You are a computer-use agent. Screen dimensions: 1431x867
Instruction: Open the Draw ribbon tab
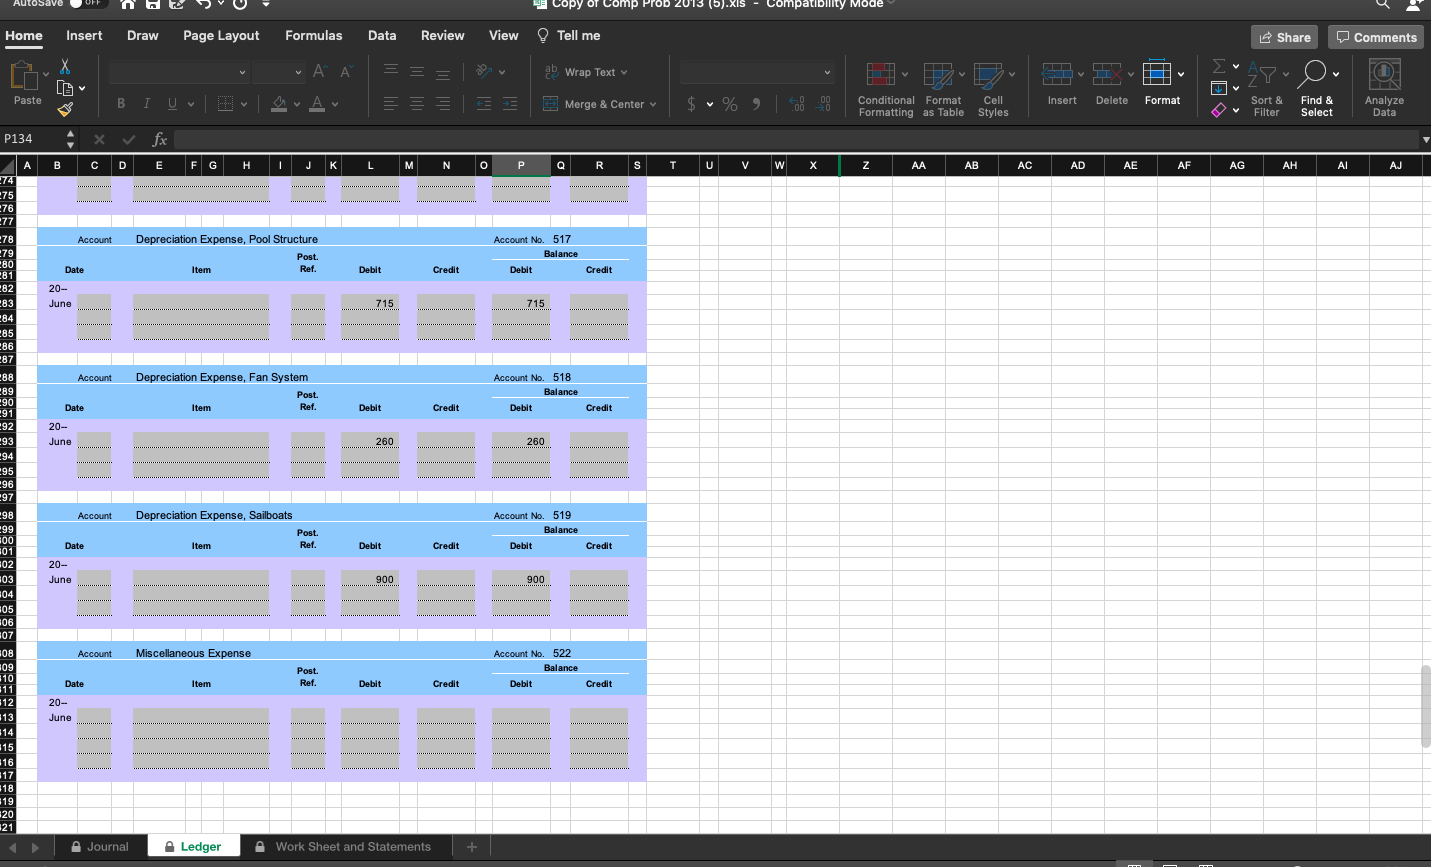tap(143, 35)
